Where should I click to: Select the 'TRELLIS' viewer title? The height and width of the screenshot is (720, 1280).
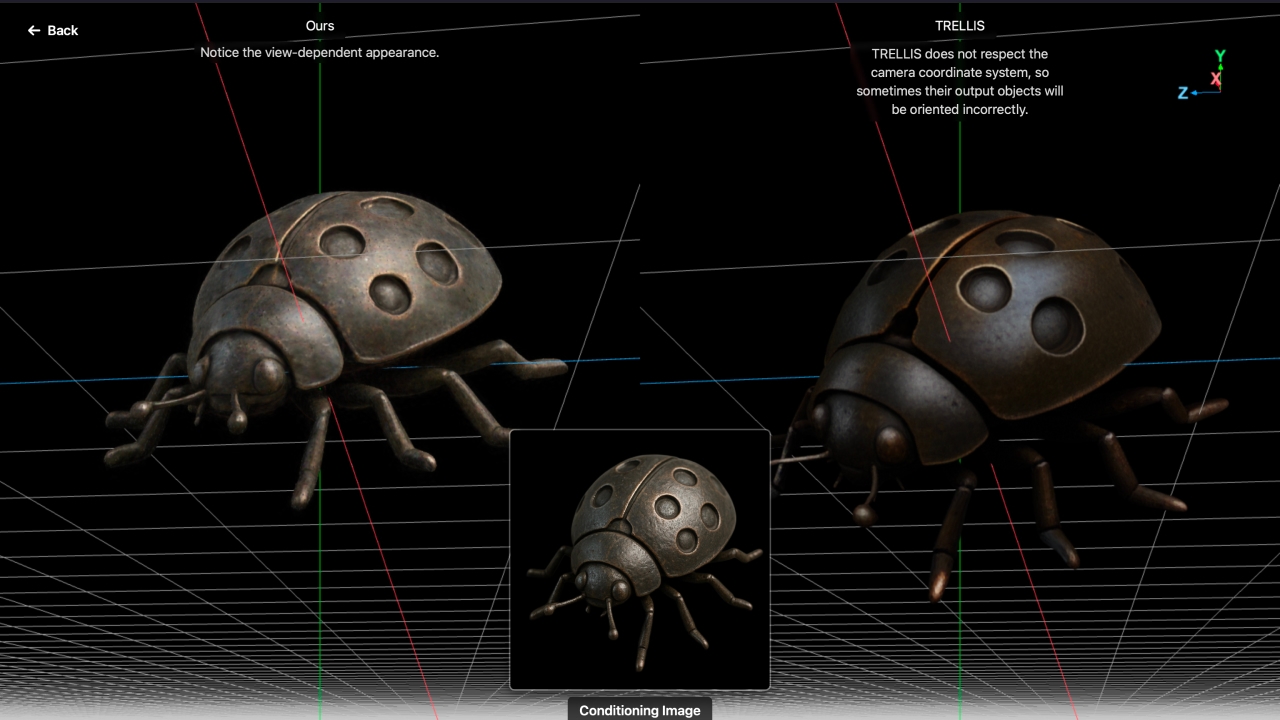pos(959,25)
